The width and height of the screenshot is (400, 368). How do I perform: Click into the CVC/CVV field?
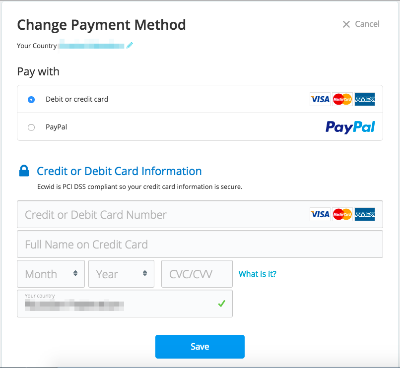coord(197,274)
